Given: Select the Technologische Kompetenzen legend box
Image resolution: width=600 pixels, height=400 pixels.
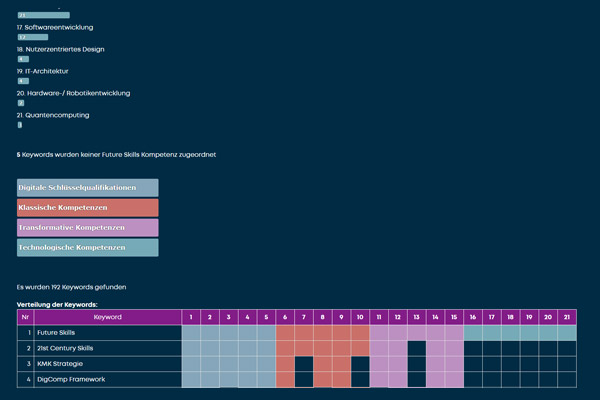Looking at the screenshot, I should coord(87,247).
